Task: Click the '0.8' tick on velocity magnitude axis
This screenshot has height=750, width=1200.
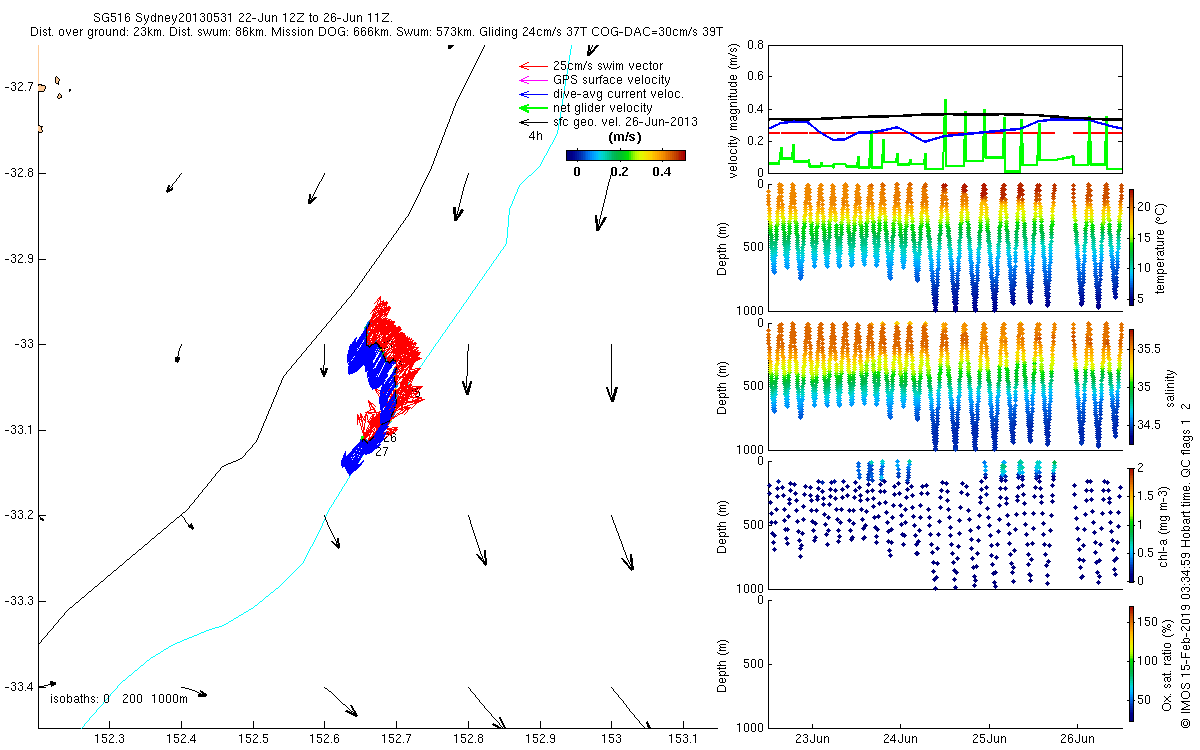Action: click(x=754, y=45)
